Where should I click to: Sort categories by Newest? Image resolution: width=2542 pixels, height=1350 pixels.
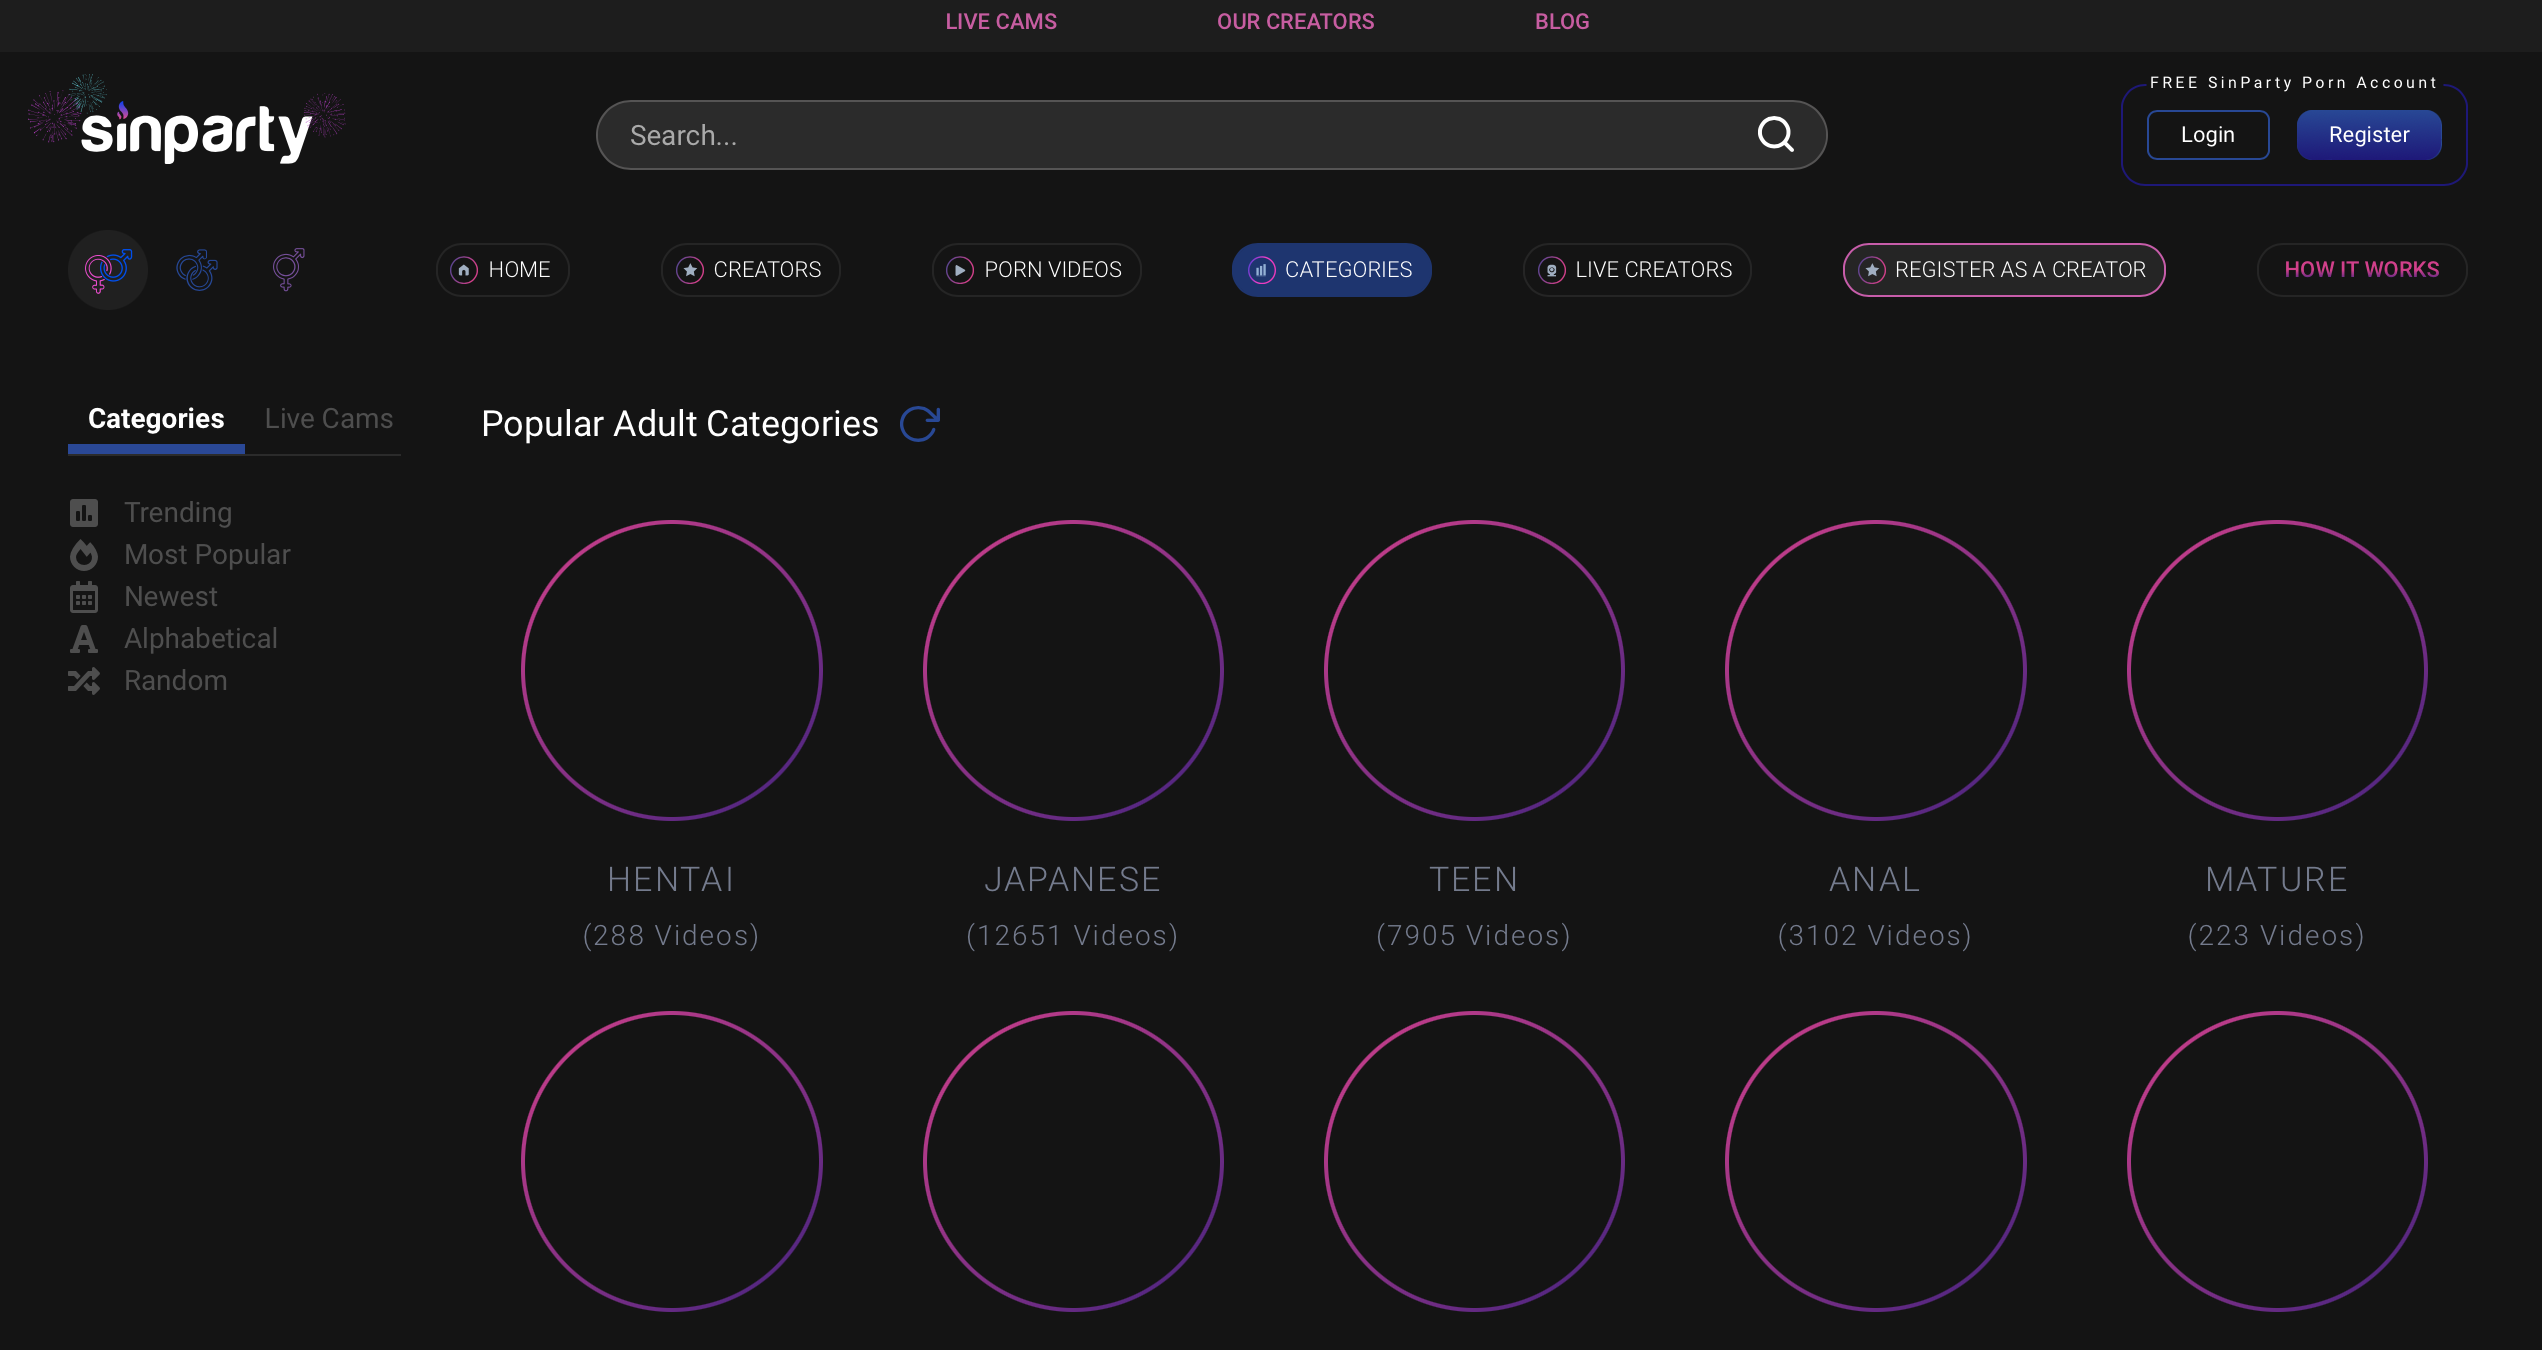170,596
